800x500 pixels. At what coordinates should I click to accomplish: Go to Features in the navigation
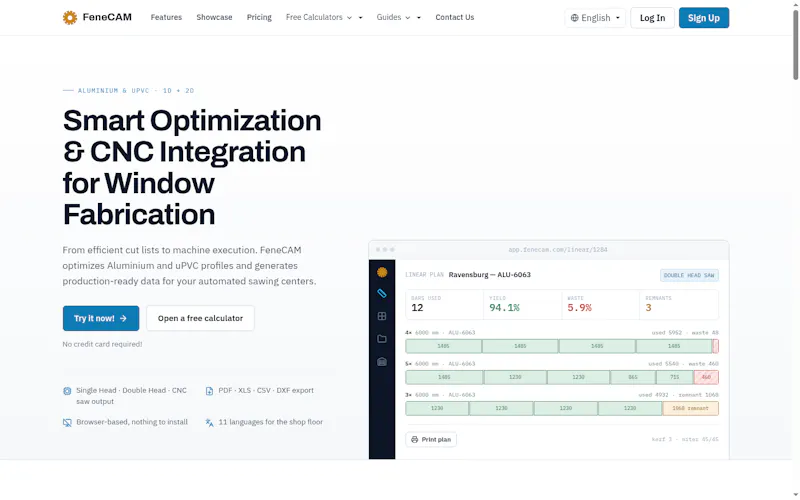tap(166, 17)
